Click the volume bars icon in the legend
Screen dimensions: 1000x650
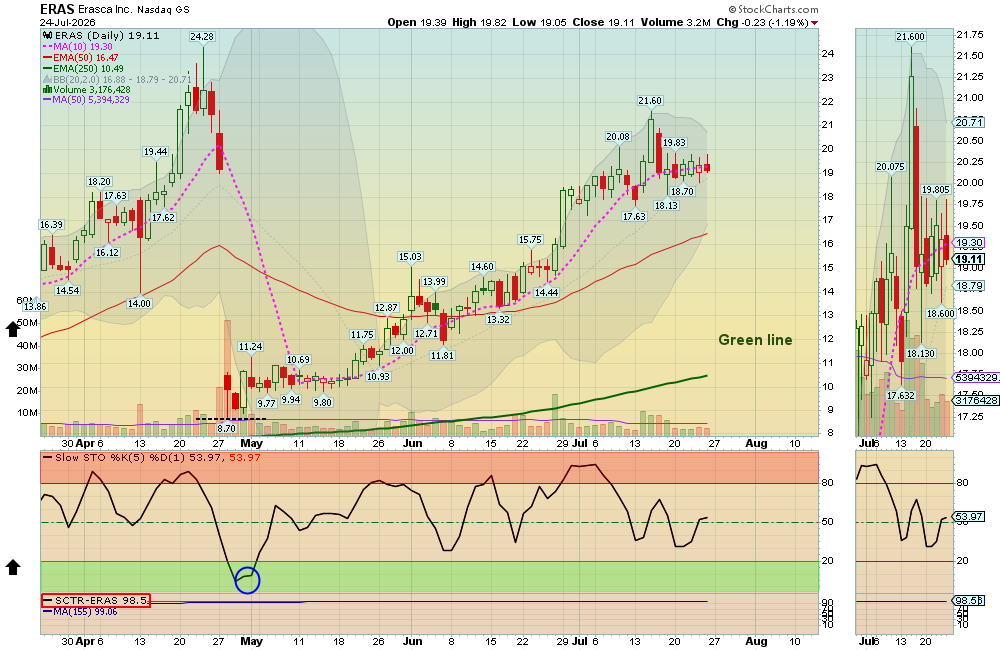(47, 90)
